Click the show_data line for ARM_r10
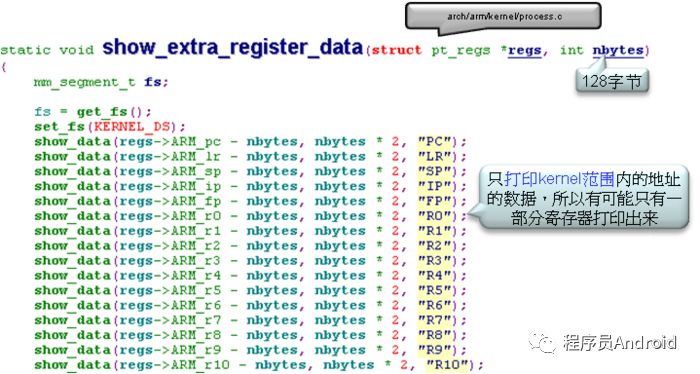The height and width of the screenshot is (374, 700). point(259,365)
